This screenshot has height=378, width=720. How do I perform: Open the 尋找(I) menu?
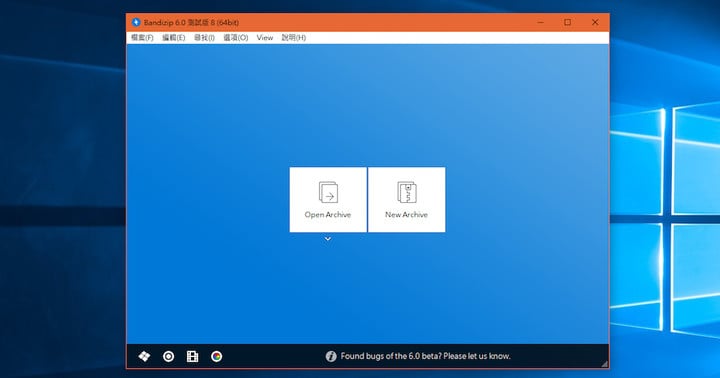pyautogui.click(x=204, y=38)
